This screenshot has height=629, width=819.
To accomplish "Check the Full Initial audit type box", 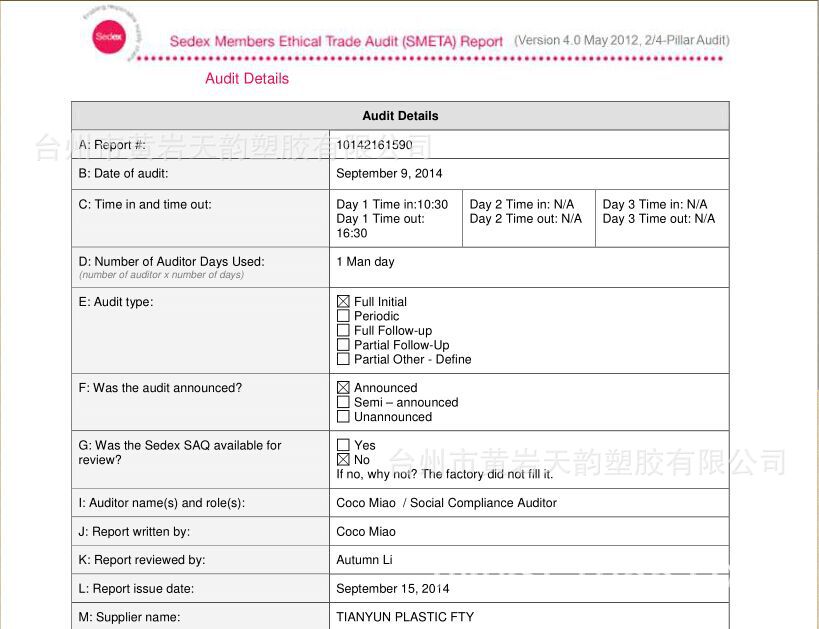I will click(x=343, y=301).
